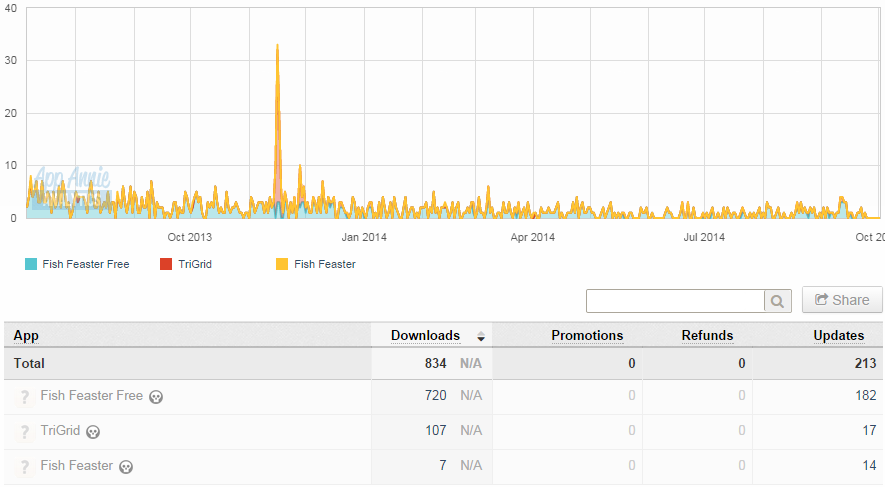This screenshot has width=885, height=487.
Task: Click skull icon next to TriGrid
Action: pyautogui.click(x=93, y=432)
